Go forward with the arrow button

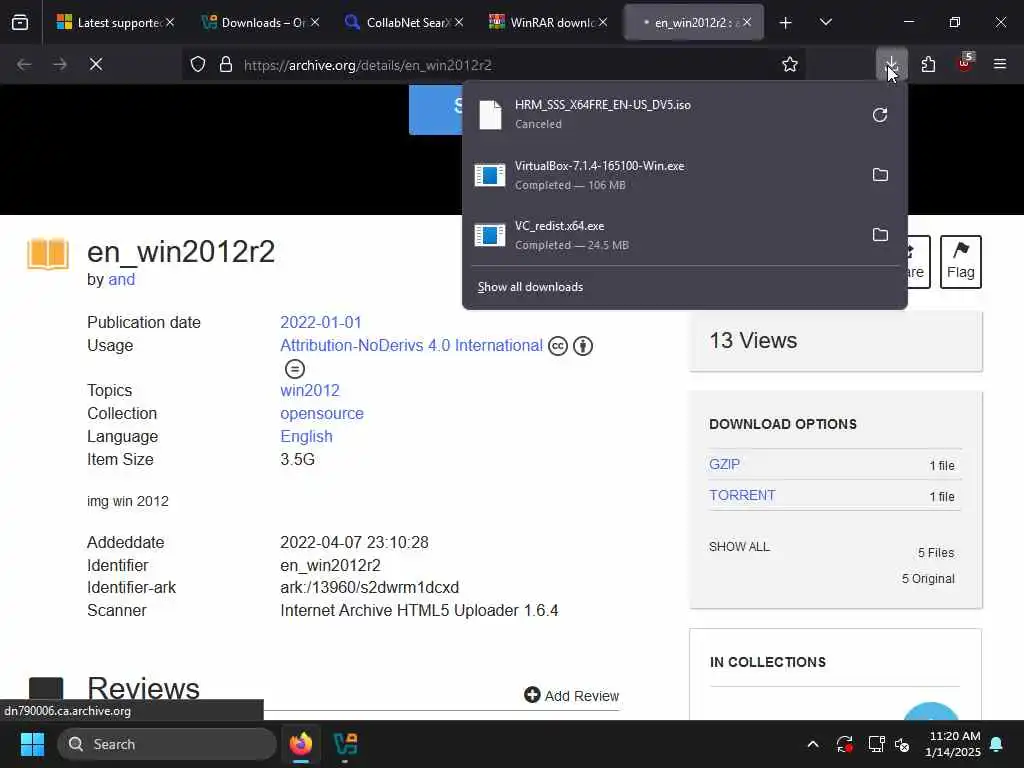(x=59, y=65)
